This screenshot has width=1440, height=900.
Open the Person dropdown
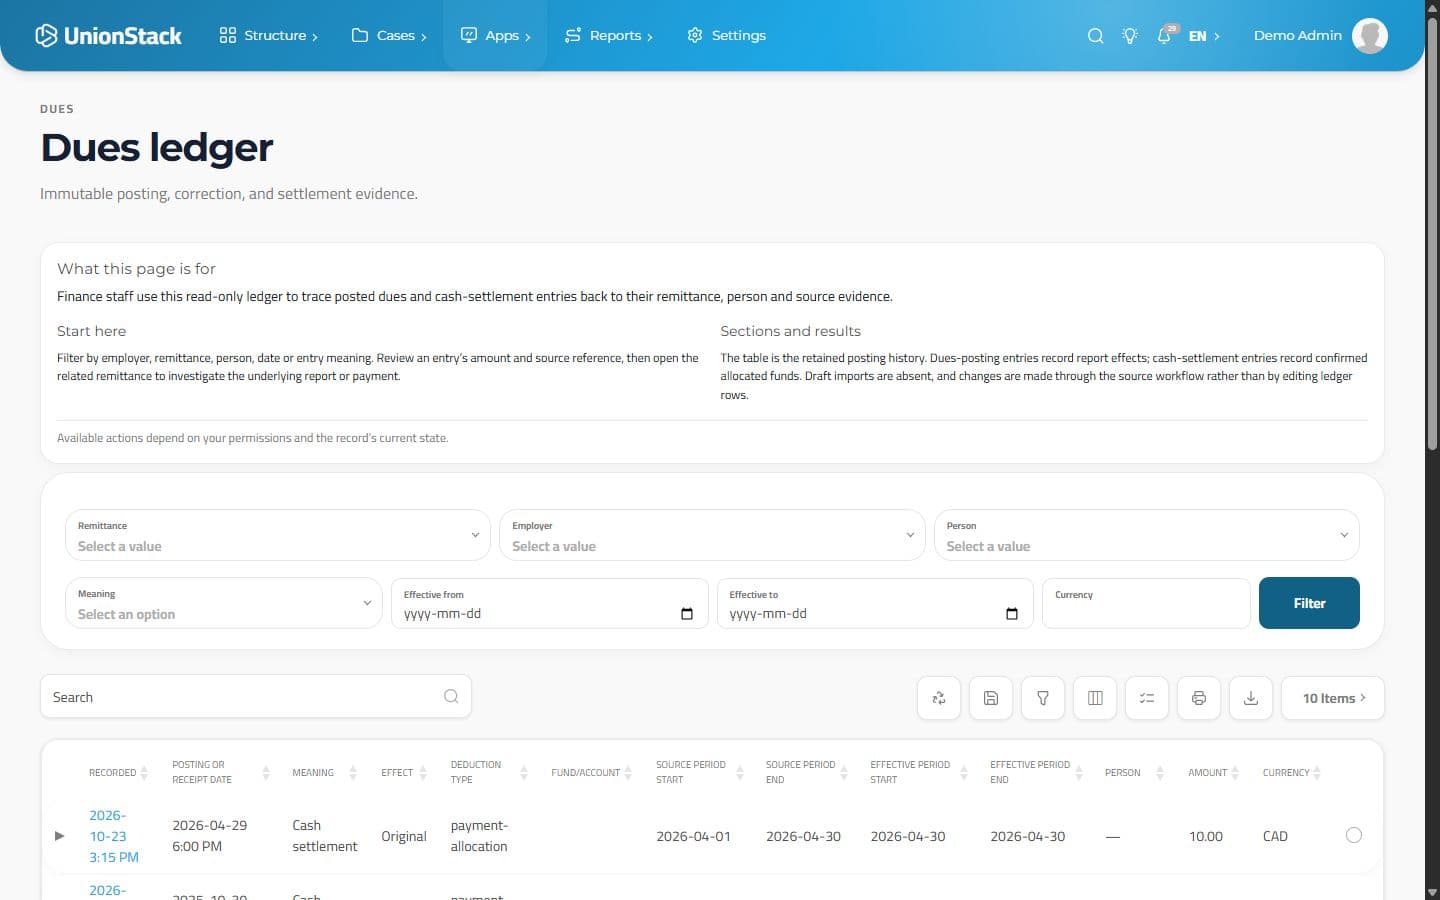(x=1147, y=535)
